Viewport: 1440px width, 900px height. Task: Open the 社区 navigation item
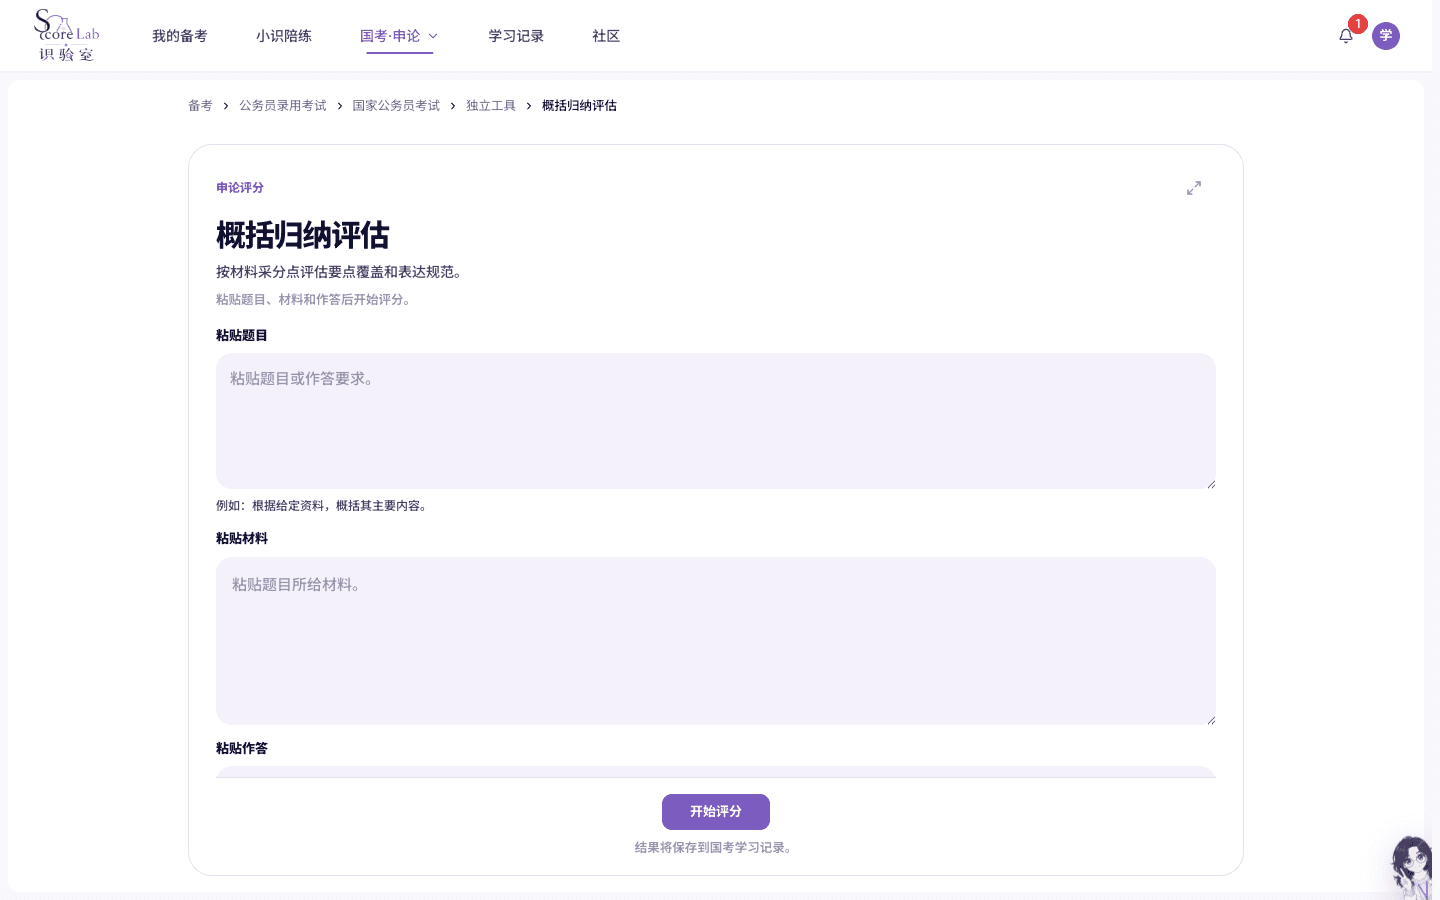coord(606,36)
